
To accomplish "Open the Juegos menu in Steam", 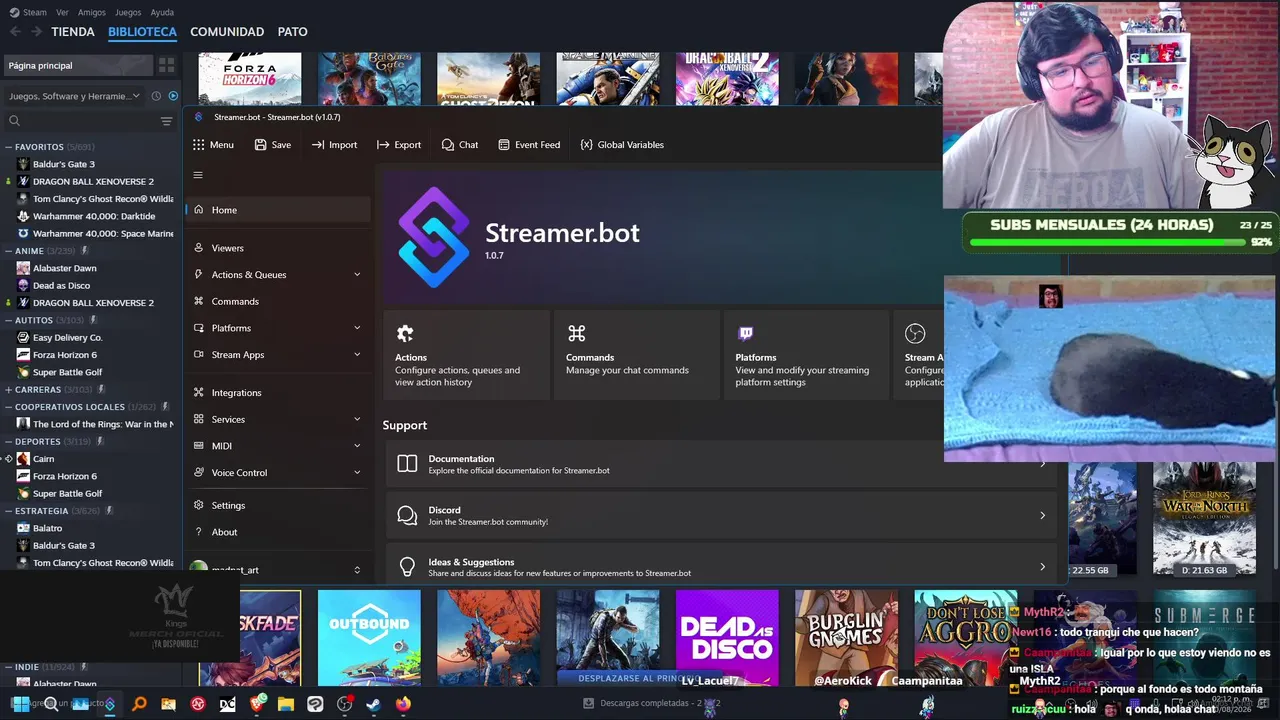I will [128, 13].
